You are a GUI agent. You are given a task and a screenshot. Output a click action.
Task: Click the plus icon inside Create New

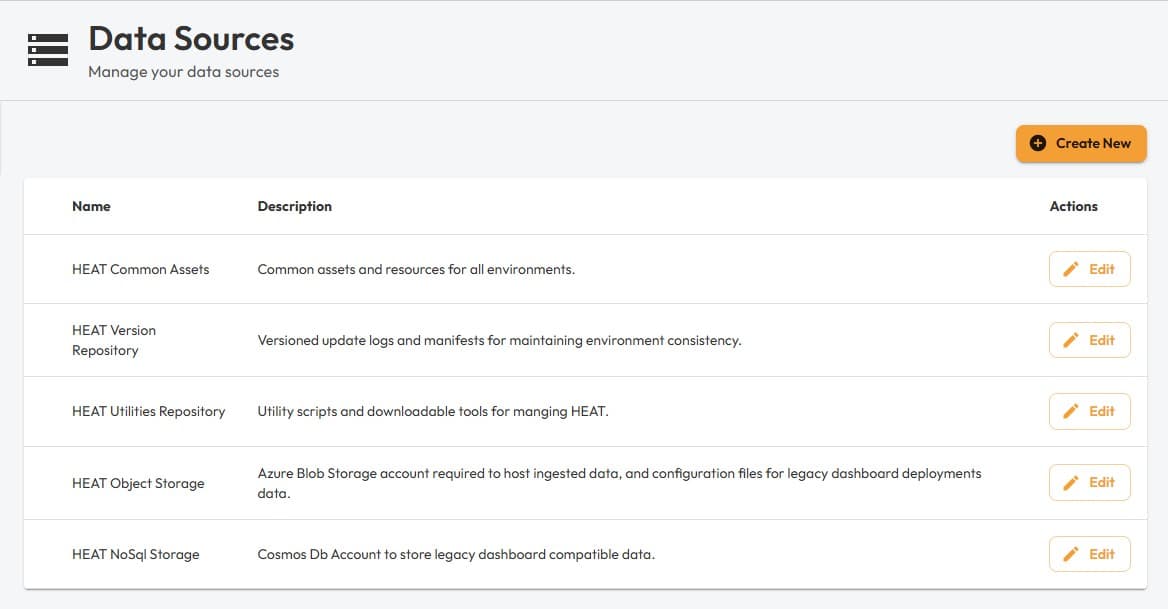(1037, 143)
